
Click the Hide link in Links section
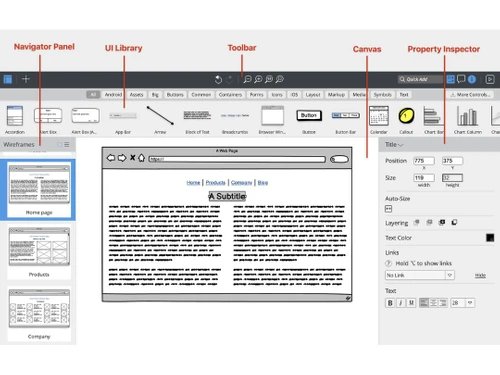coord(480,275)
